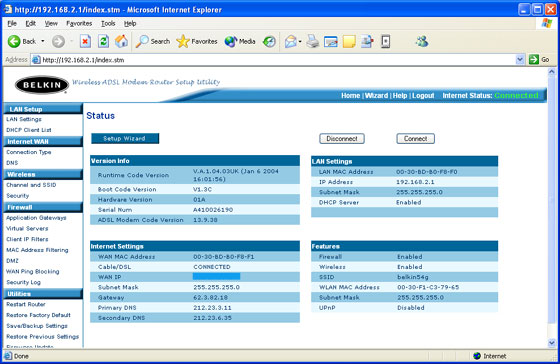Select Restore Factory Default

(x=38, y=315)
